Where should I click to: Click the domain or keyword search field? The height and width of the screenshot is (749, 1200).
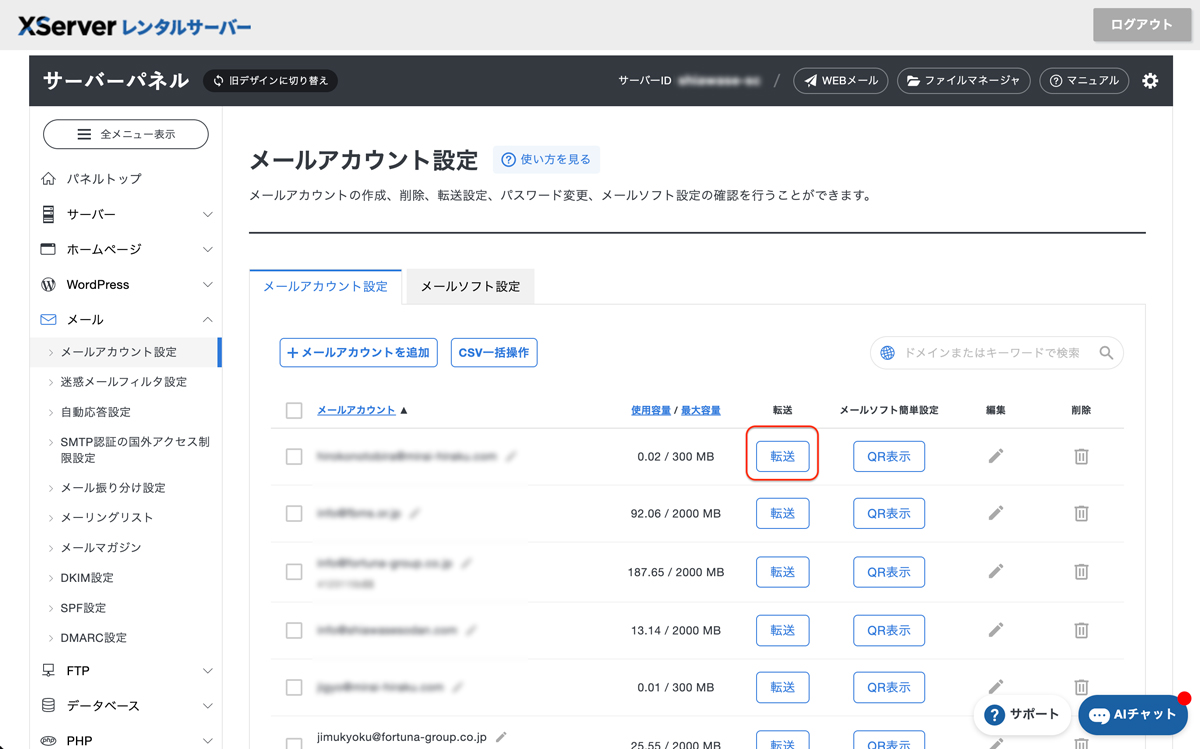coord(990,353)
